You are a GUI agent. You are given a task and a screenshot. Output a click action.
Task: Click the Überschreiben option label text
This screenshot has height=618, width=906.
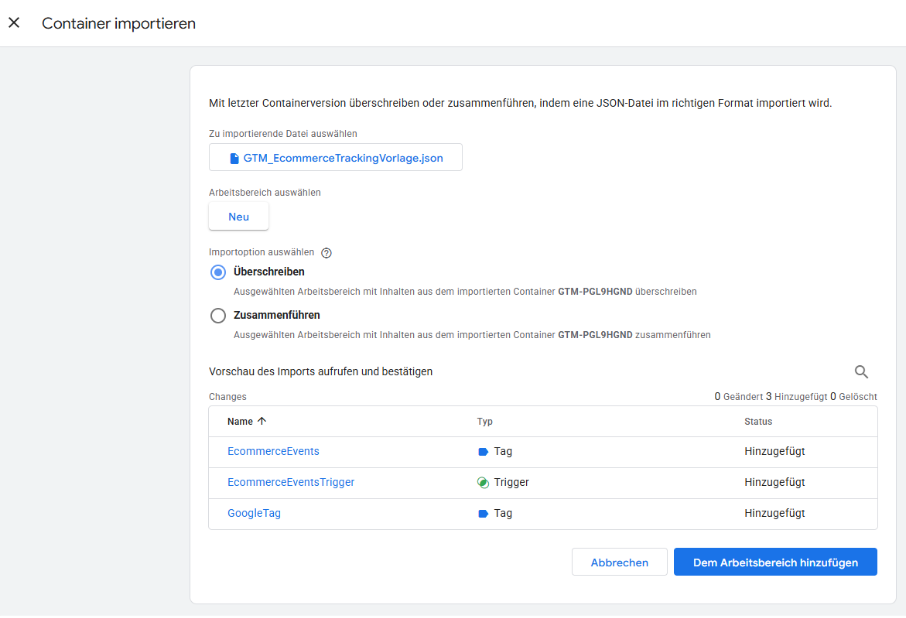pos(269,272)
